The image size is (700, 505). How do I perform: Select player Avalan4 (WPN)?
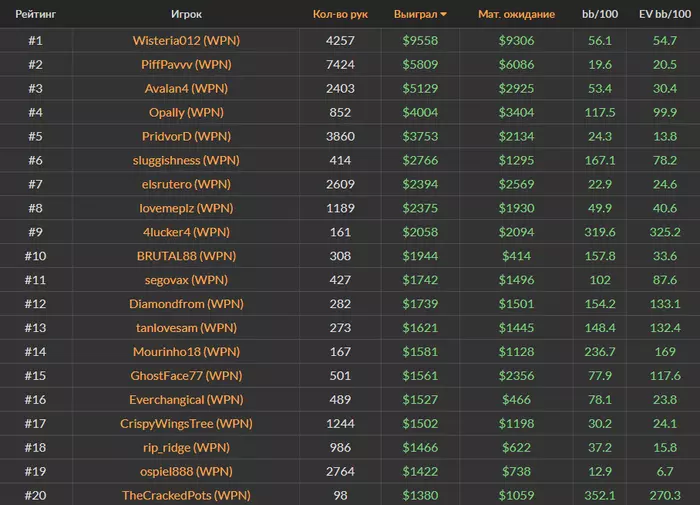click(186, 88)
